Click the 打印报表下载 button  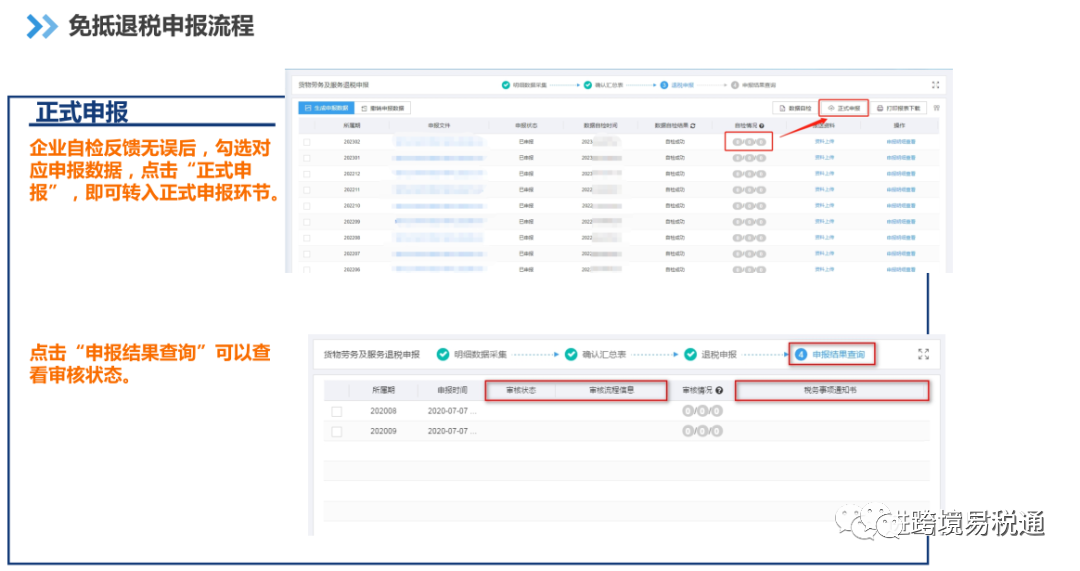click(x=899, y=108)
